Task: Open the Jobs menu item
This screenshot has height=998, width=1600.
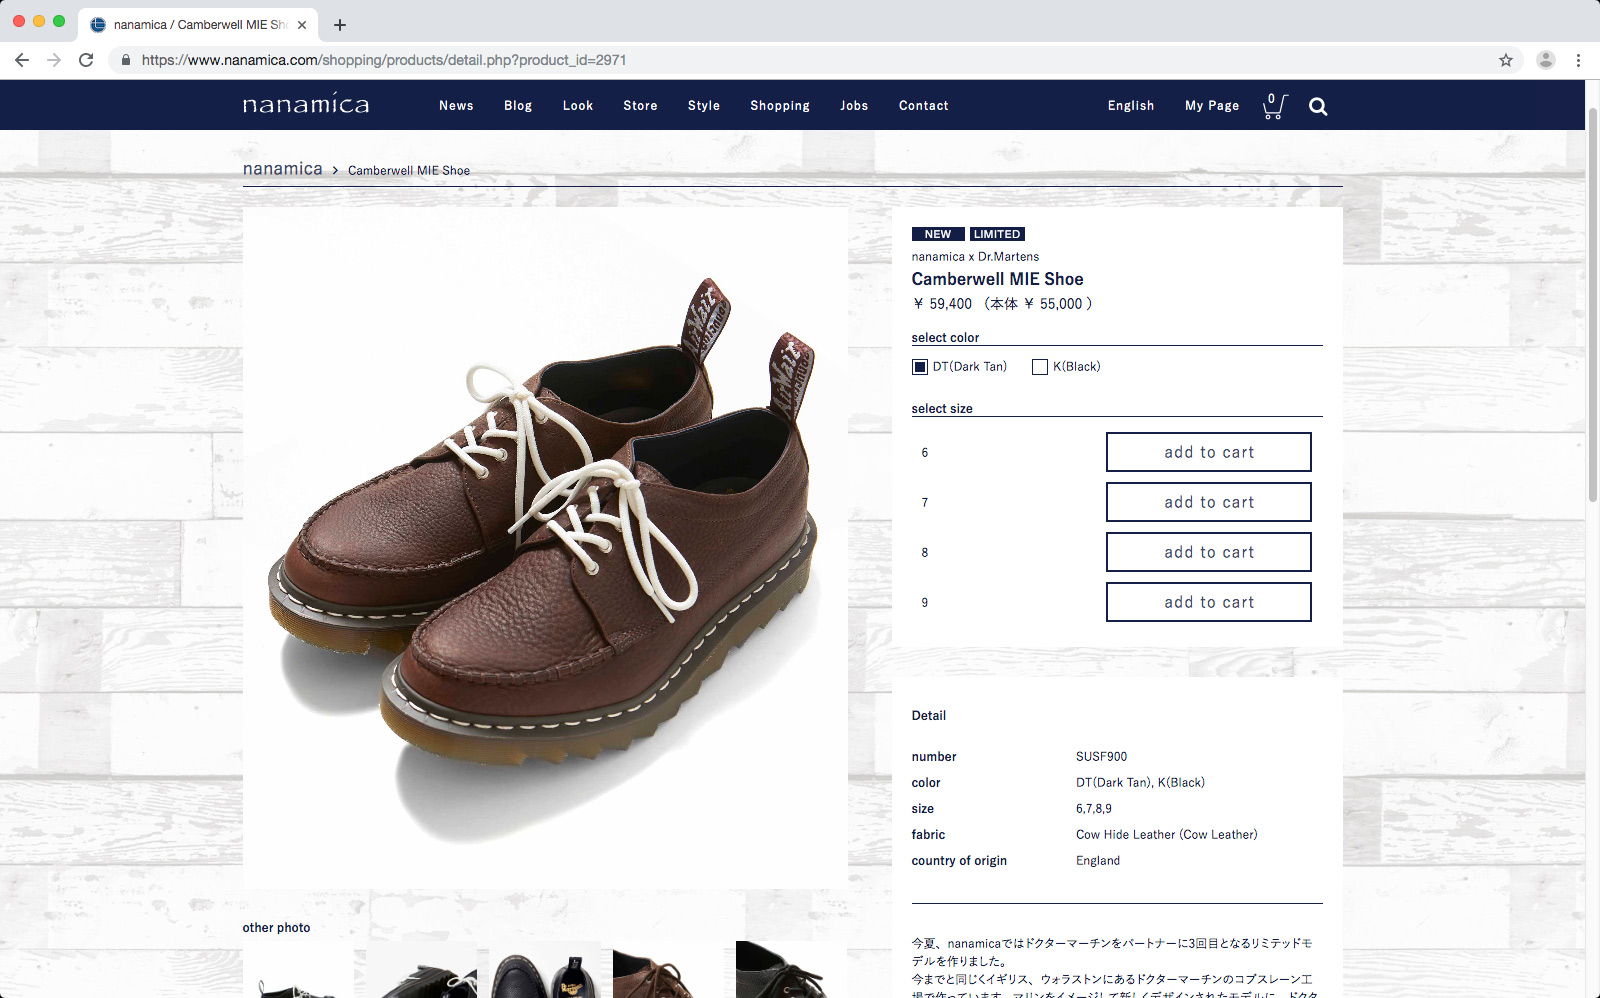Action: point(854,106)
